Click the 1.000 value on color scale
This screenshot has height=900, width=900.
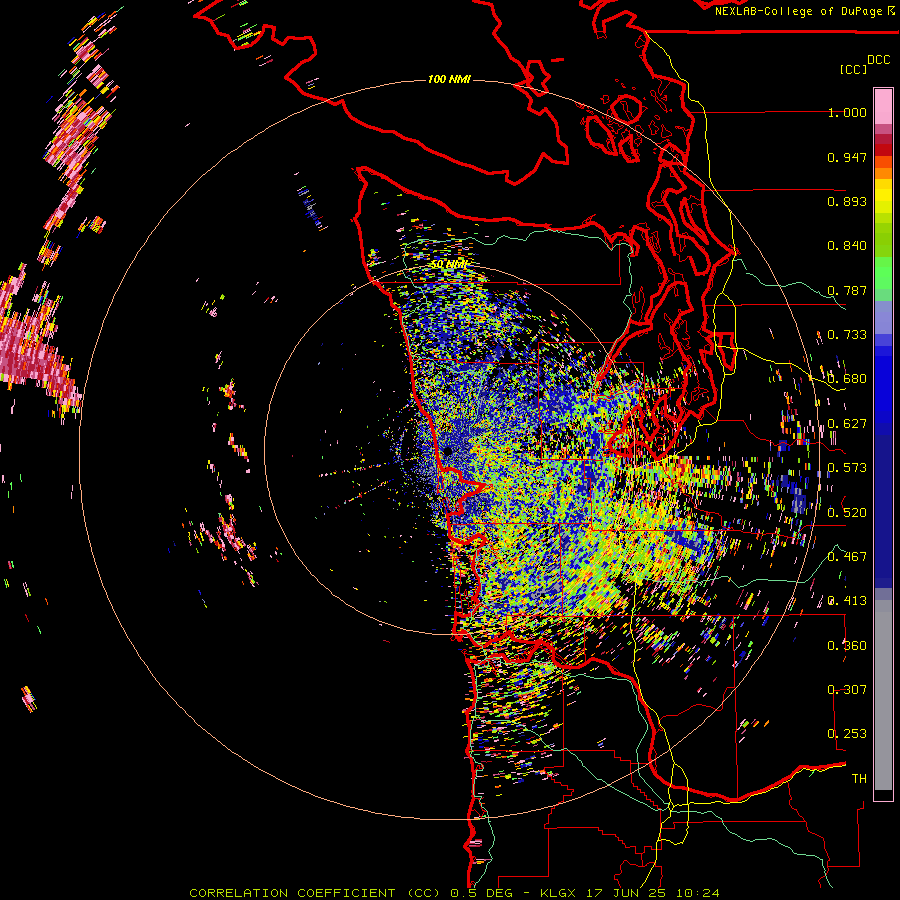point(847,112)
